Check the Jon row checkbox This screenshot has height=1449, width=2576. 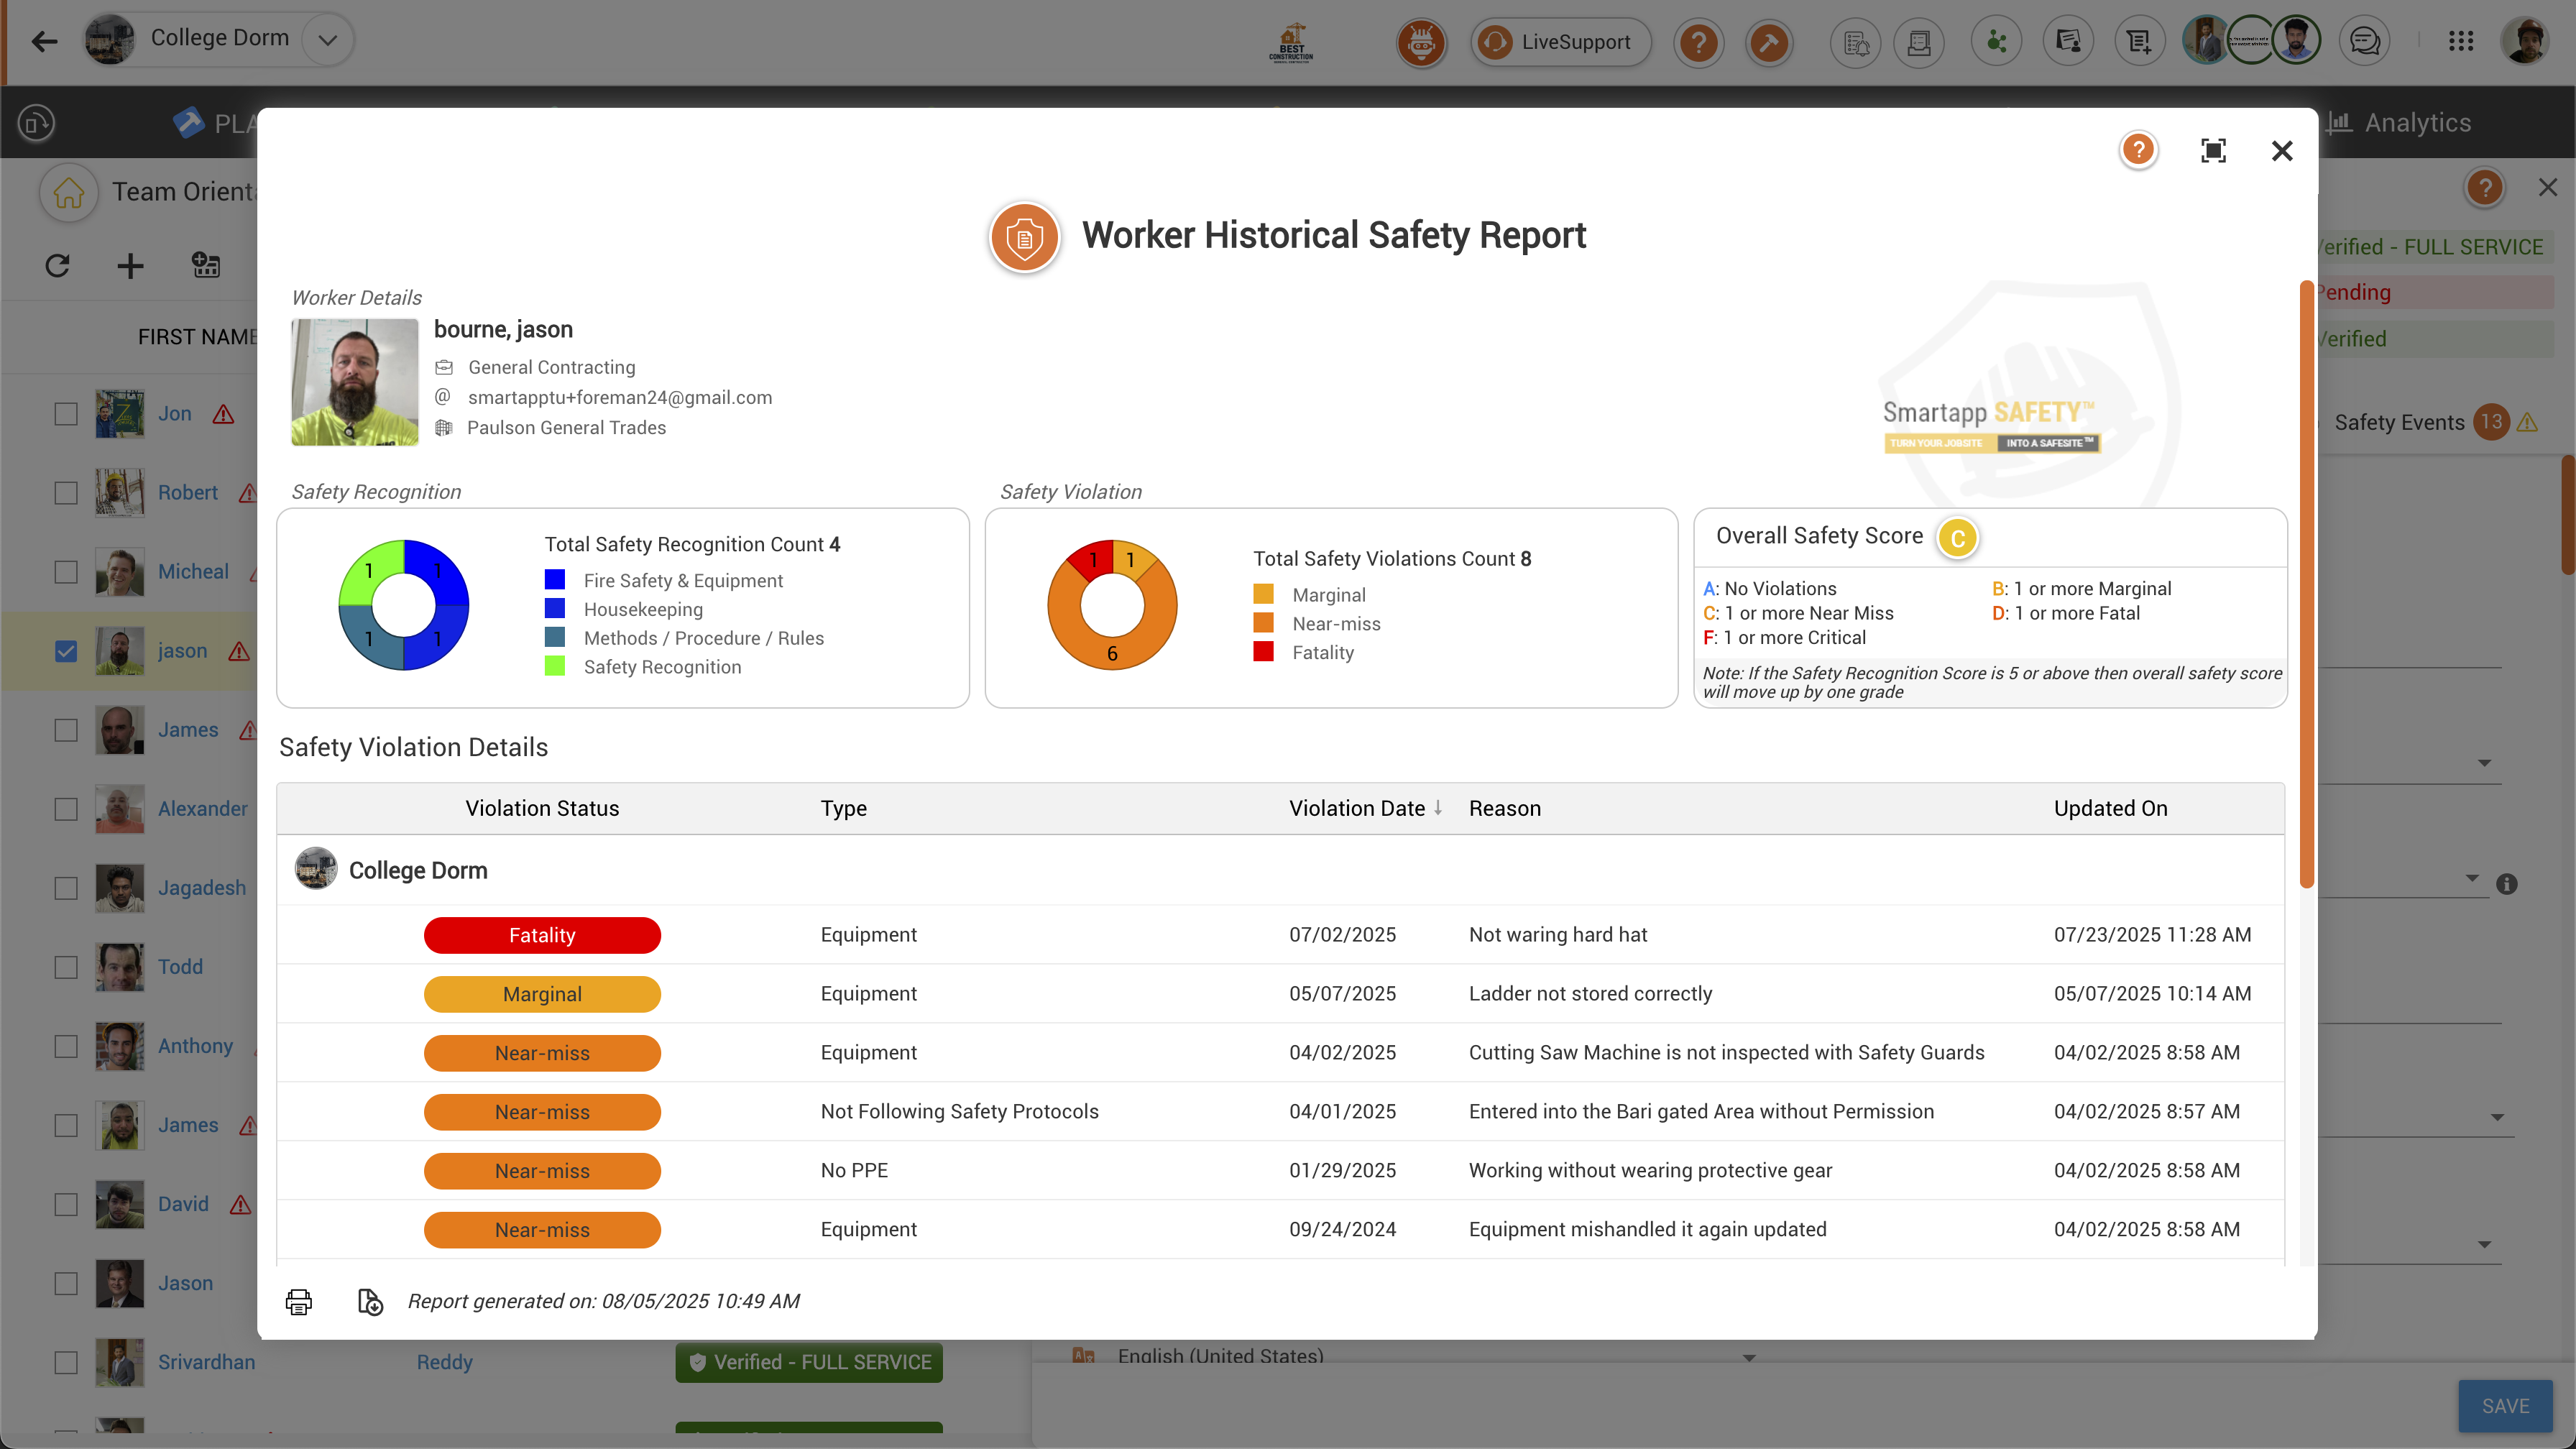66,414
